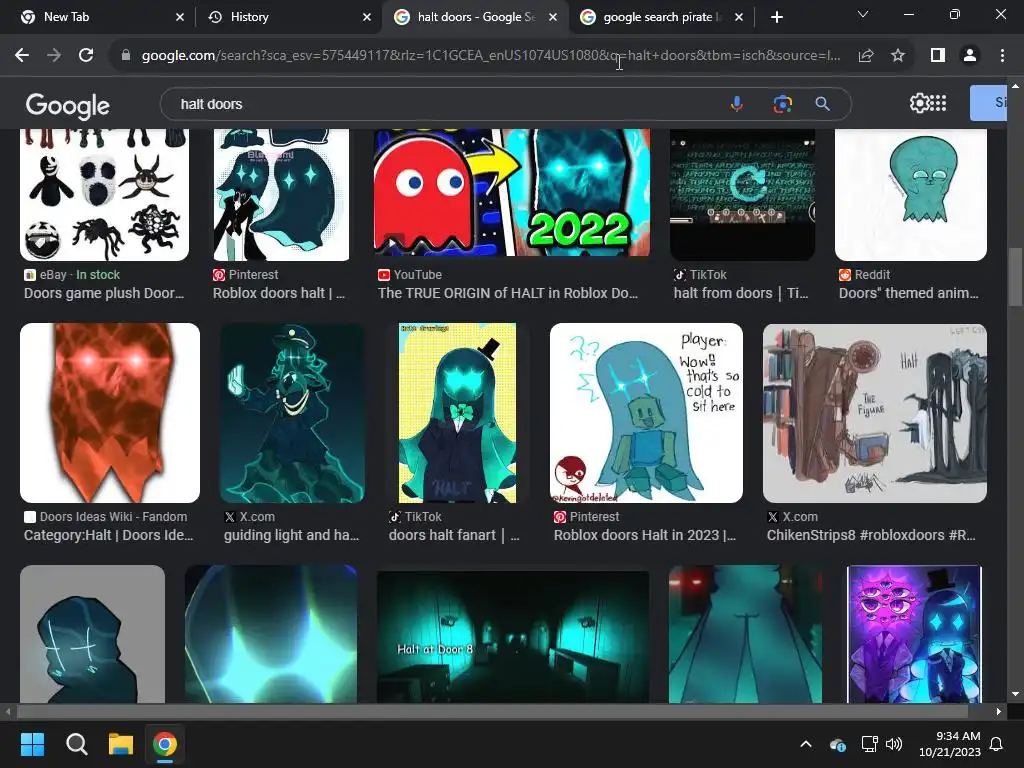Screen dimensions: 1024x768
Task: Open The TRUE ORIGIN of HALT link
Action: coord(507,293)
